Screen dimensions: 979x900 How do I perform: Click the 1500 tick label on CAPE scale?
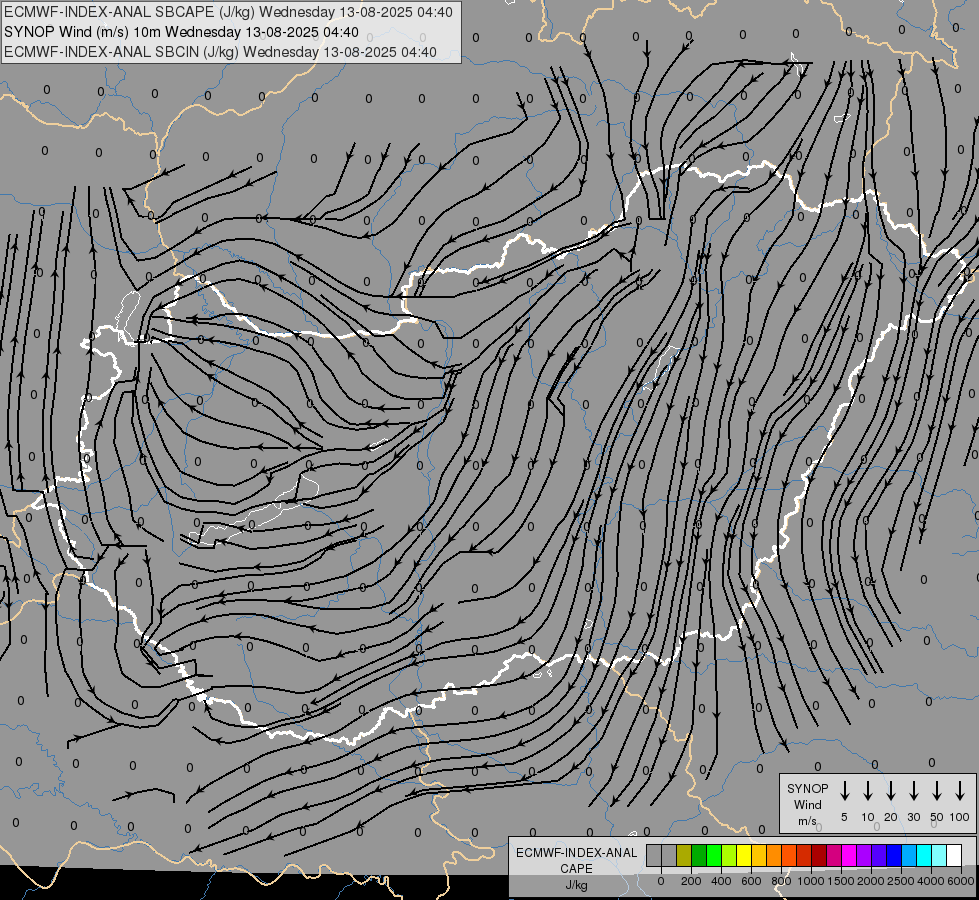pos(841,881)
